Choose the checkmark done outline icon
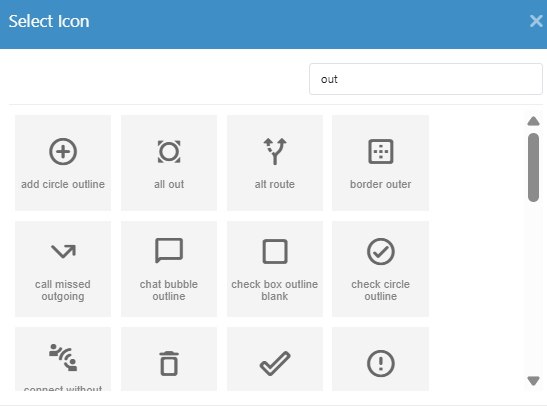The image size is (547, 413). tap(275, 359)
